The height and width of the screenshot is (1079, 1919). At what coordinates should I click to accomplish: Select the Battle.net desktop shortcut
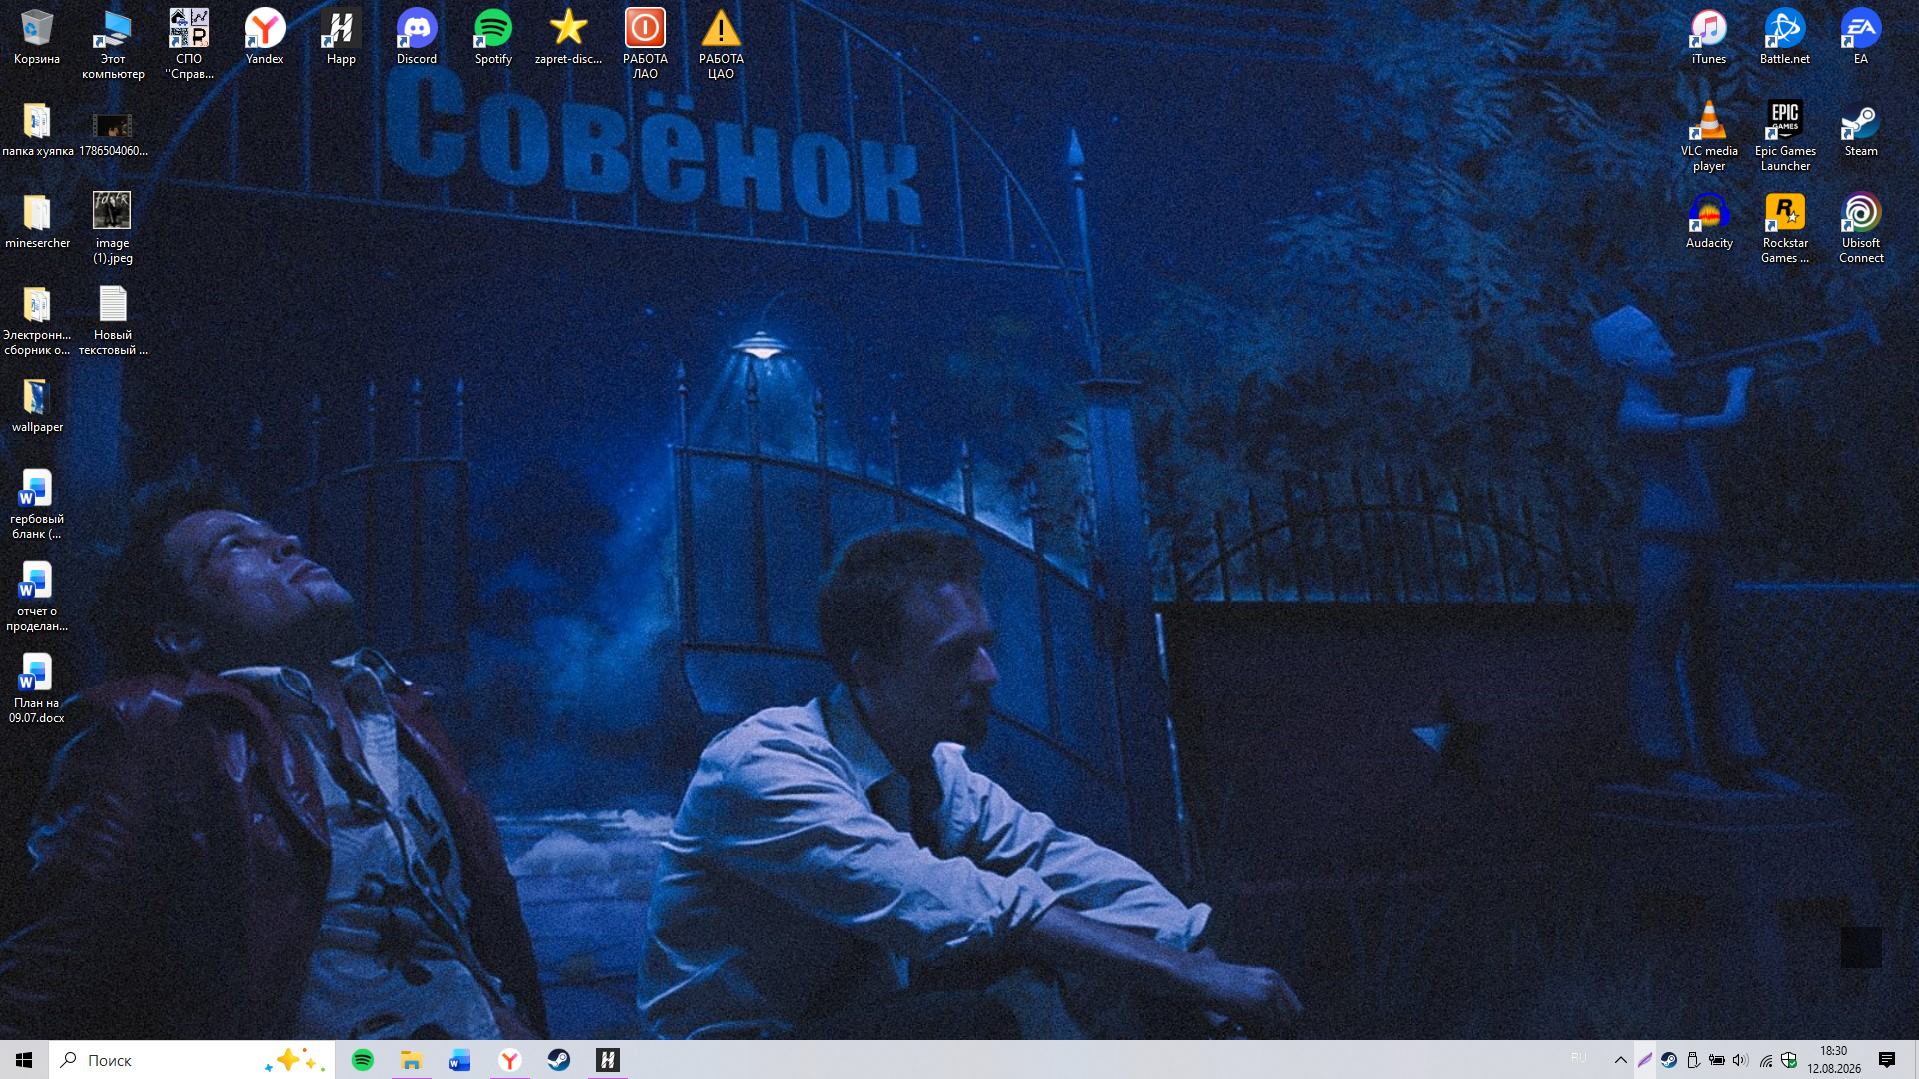click(1785, 38)
